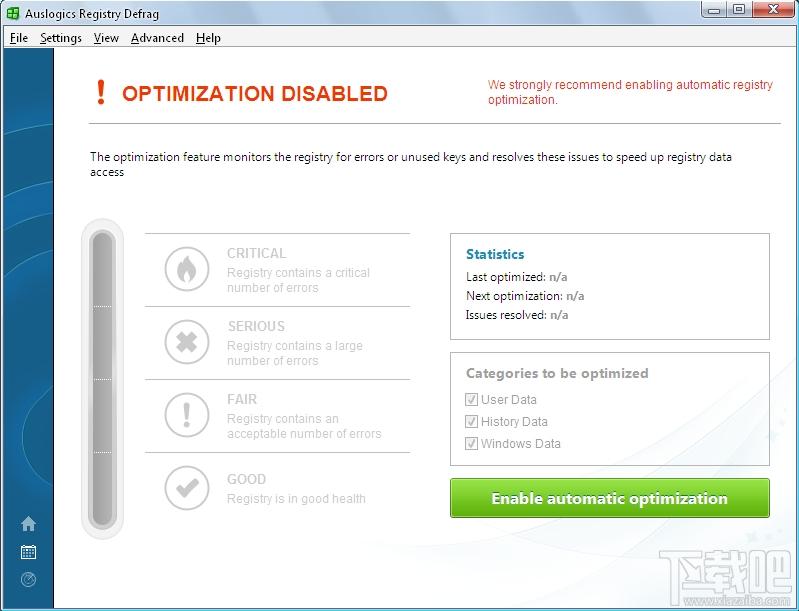Minimize the Registry Defrag window
The width and height of the screenshot is (799, 611).
point(714,10)
